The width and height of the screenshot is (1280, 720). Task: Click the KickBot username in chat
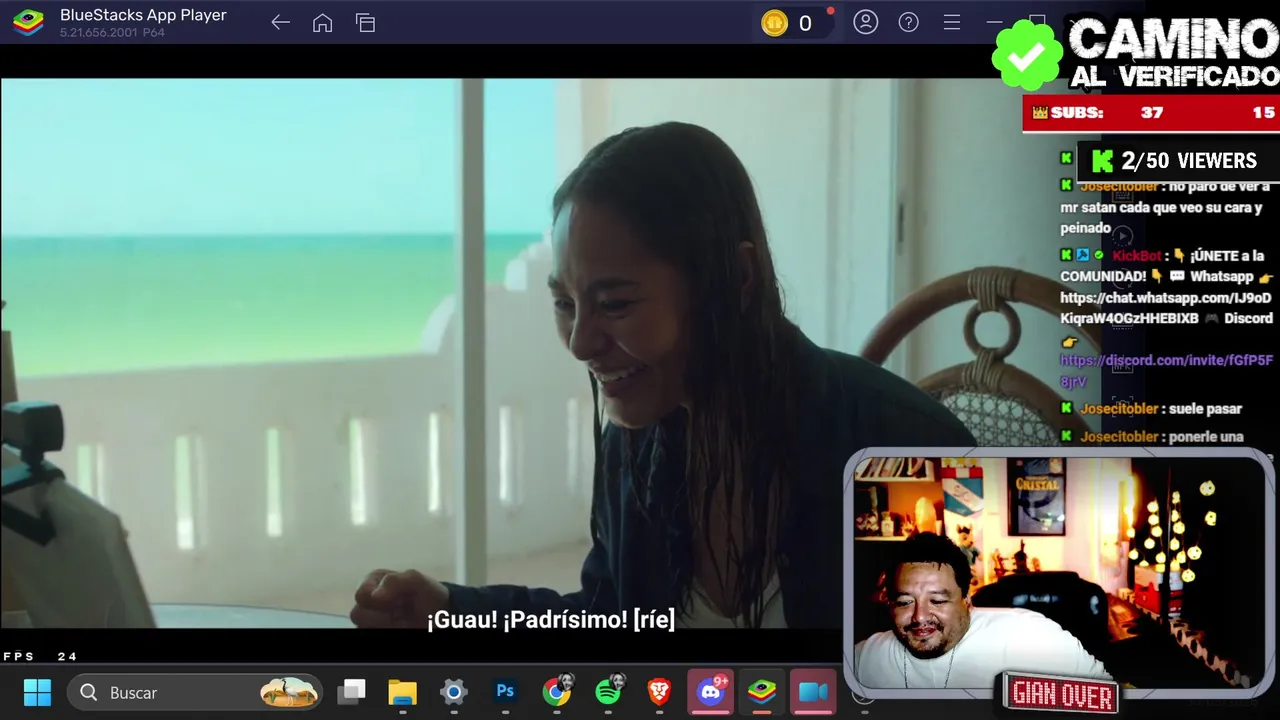(1136, 256)
